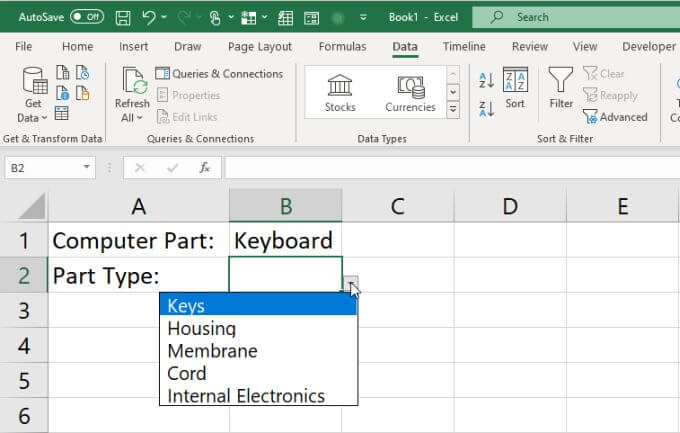The height and width of the screenshot is (433, 680).
Task: Click the Save icon in title bar
Action: coord(123,17)
